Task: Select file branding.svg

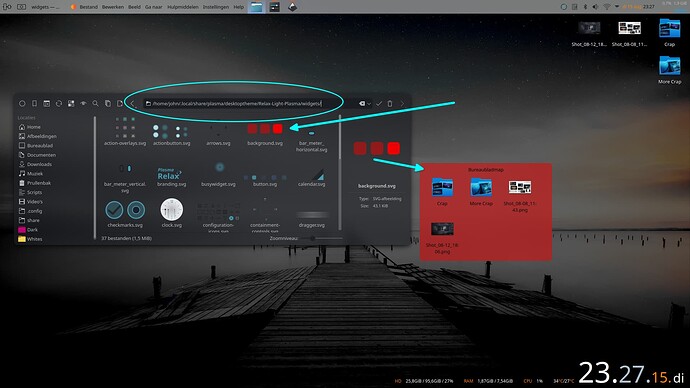Action: [172, 176]
